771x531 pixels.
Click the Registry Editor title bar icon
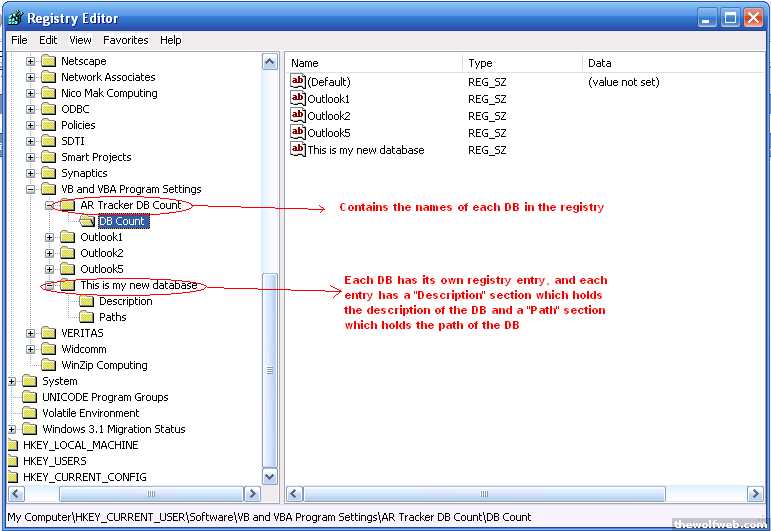13,17
